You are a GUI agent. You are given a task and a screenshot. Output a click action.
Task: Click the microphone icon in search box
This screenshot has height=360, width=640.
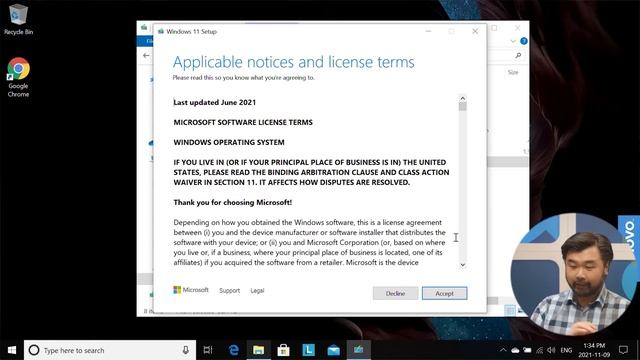pos(186,350)
